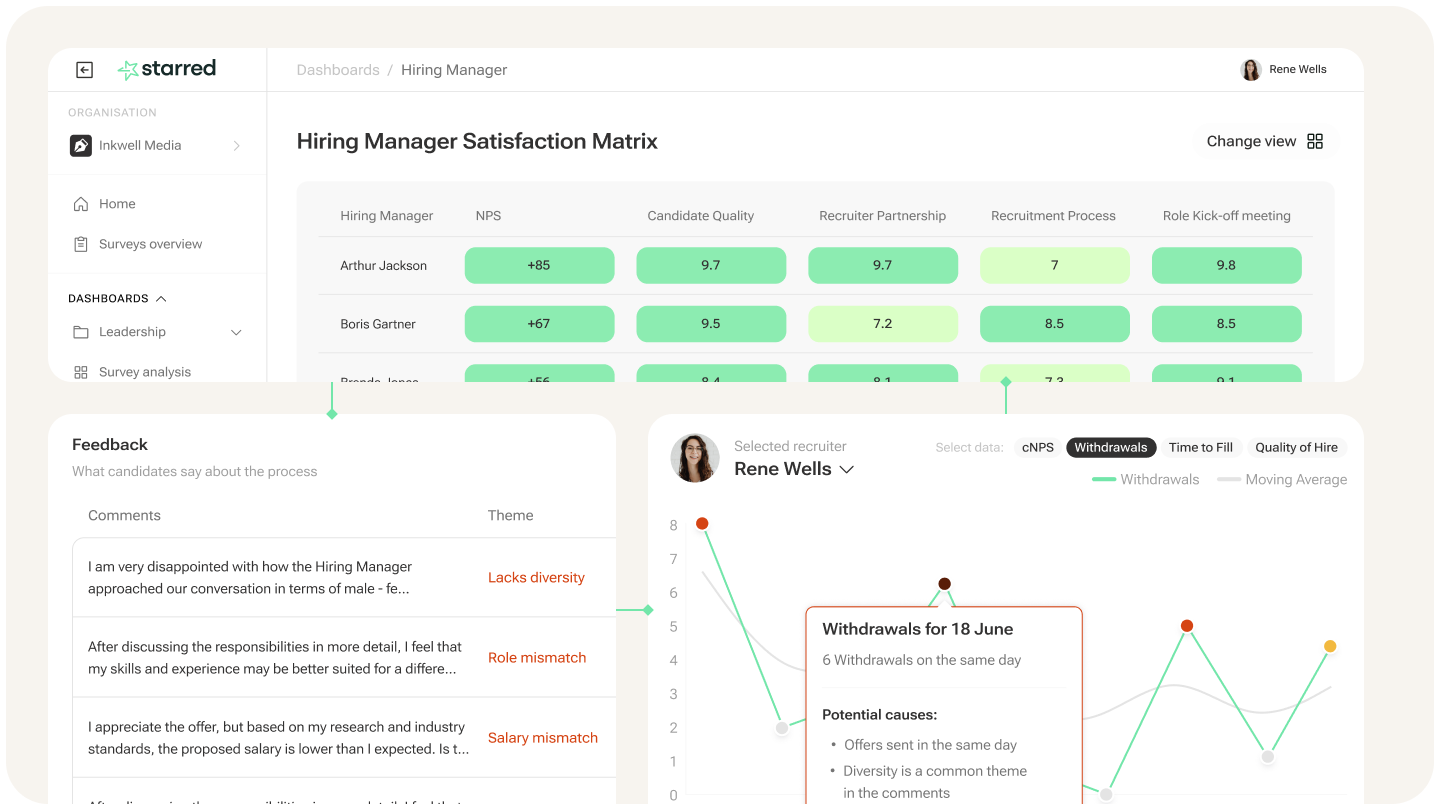Click the NPS column header
The height and width of the screenshot is (810, 1440).
click(488, 216)
